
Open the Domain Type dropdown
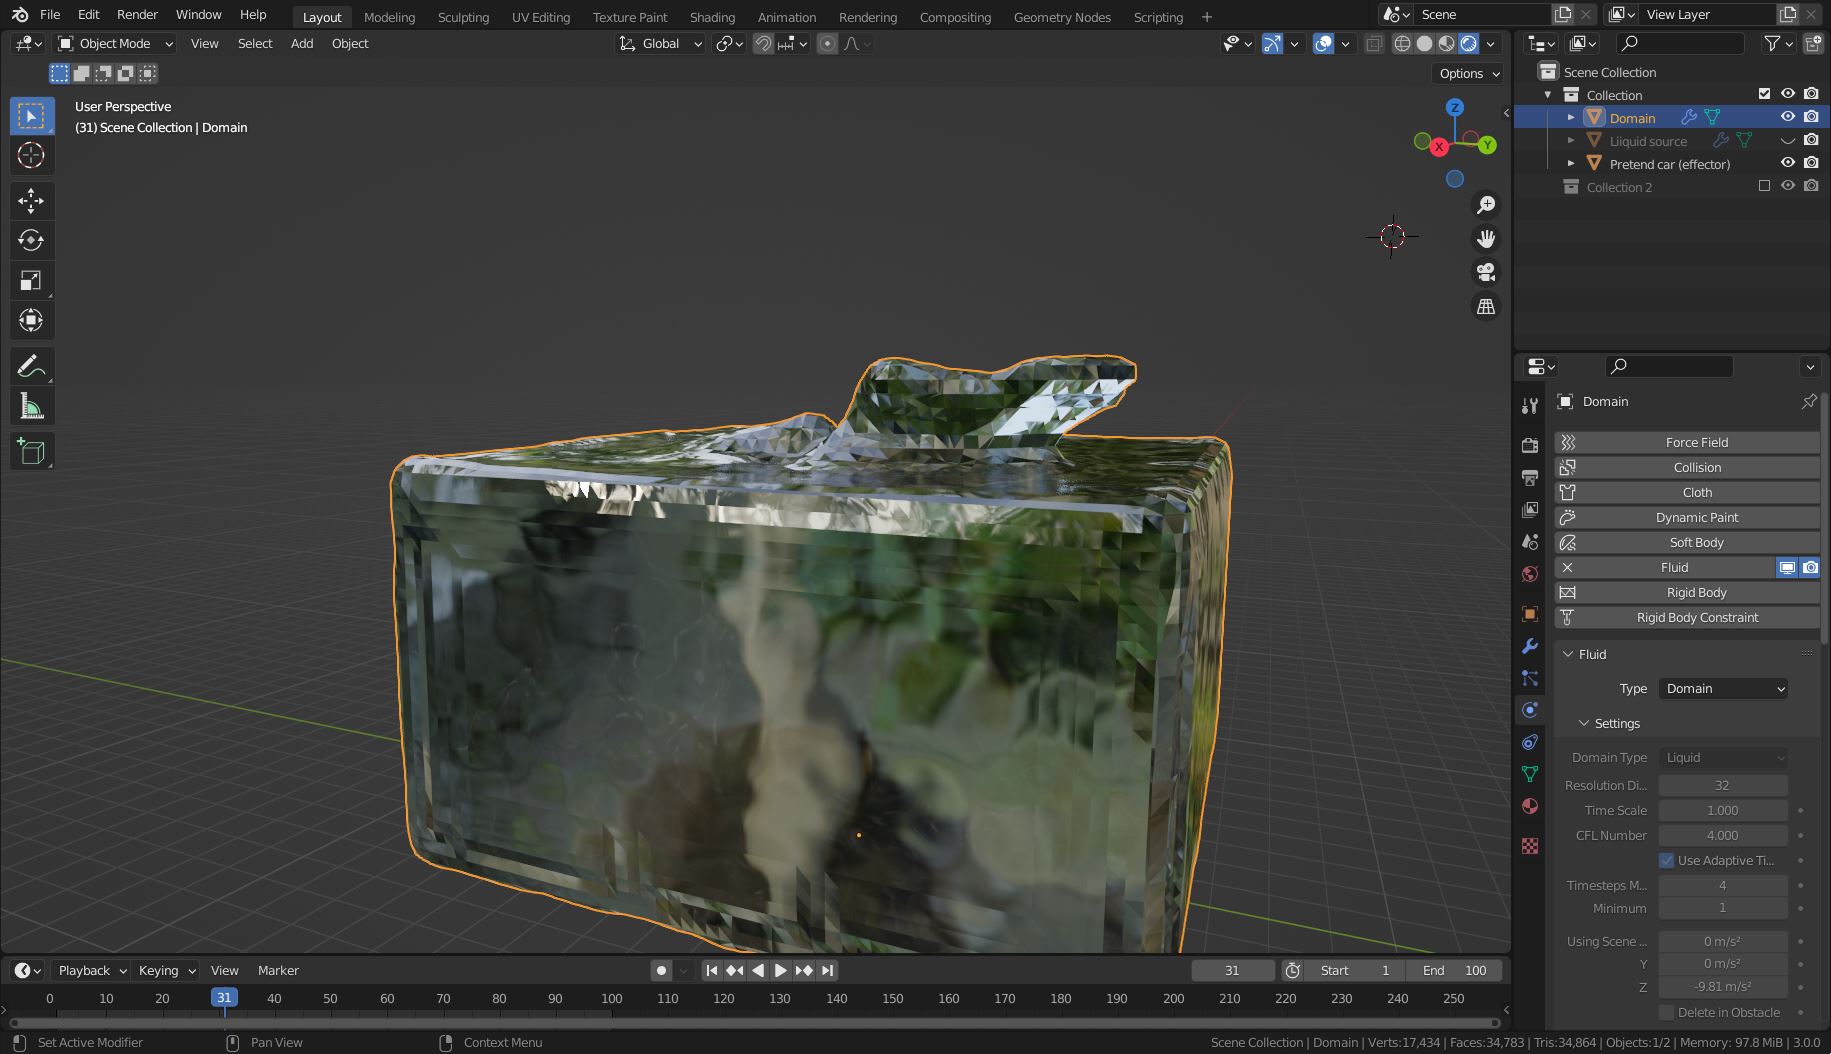pos(1723,757)
